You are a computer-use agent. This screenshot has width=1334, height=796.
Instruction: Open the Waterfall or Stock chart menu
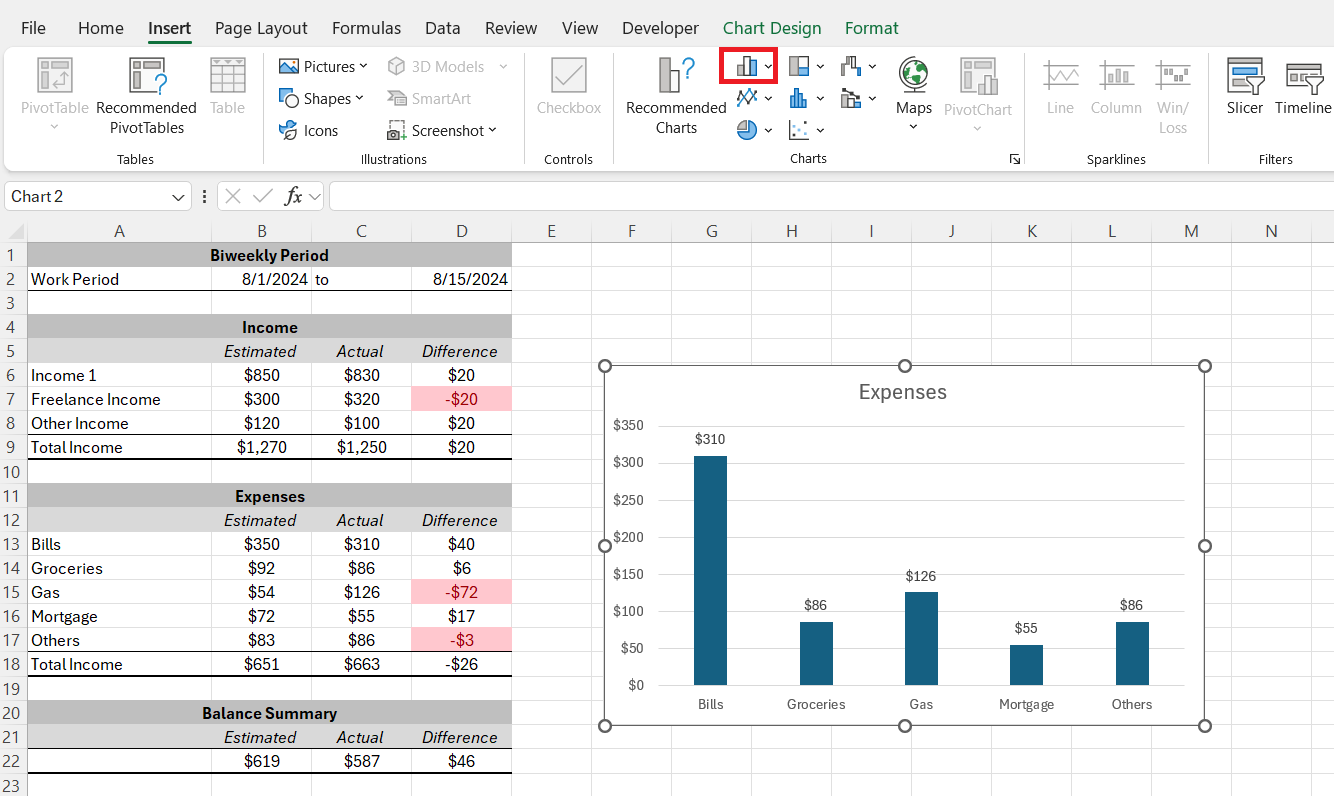pos(859,66)
